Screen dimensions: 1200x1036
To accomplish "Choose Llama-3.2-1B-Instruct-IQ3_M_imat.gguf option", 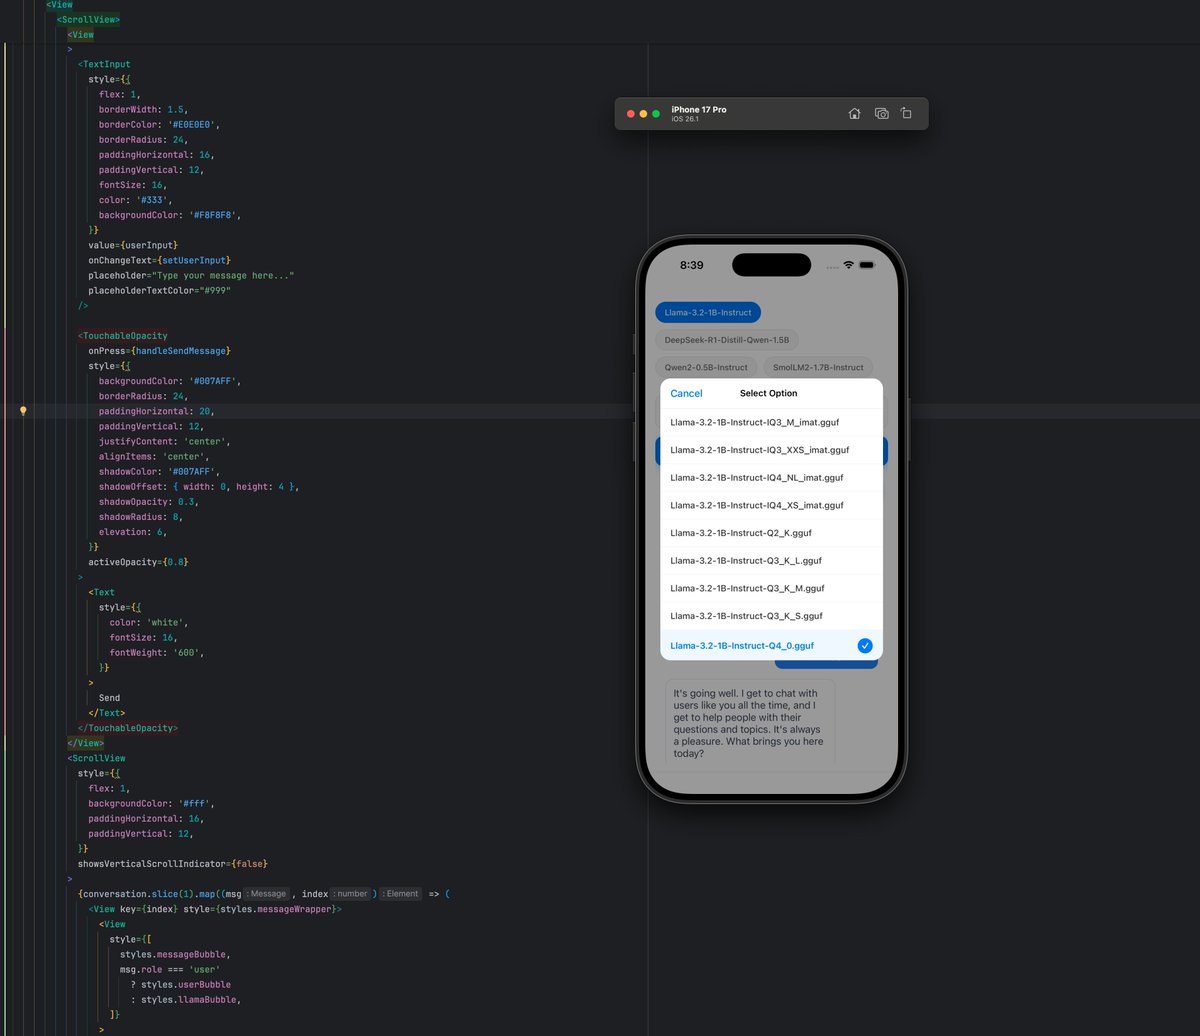I will click(771, 422).
